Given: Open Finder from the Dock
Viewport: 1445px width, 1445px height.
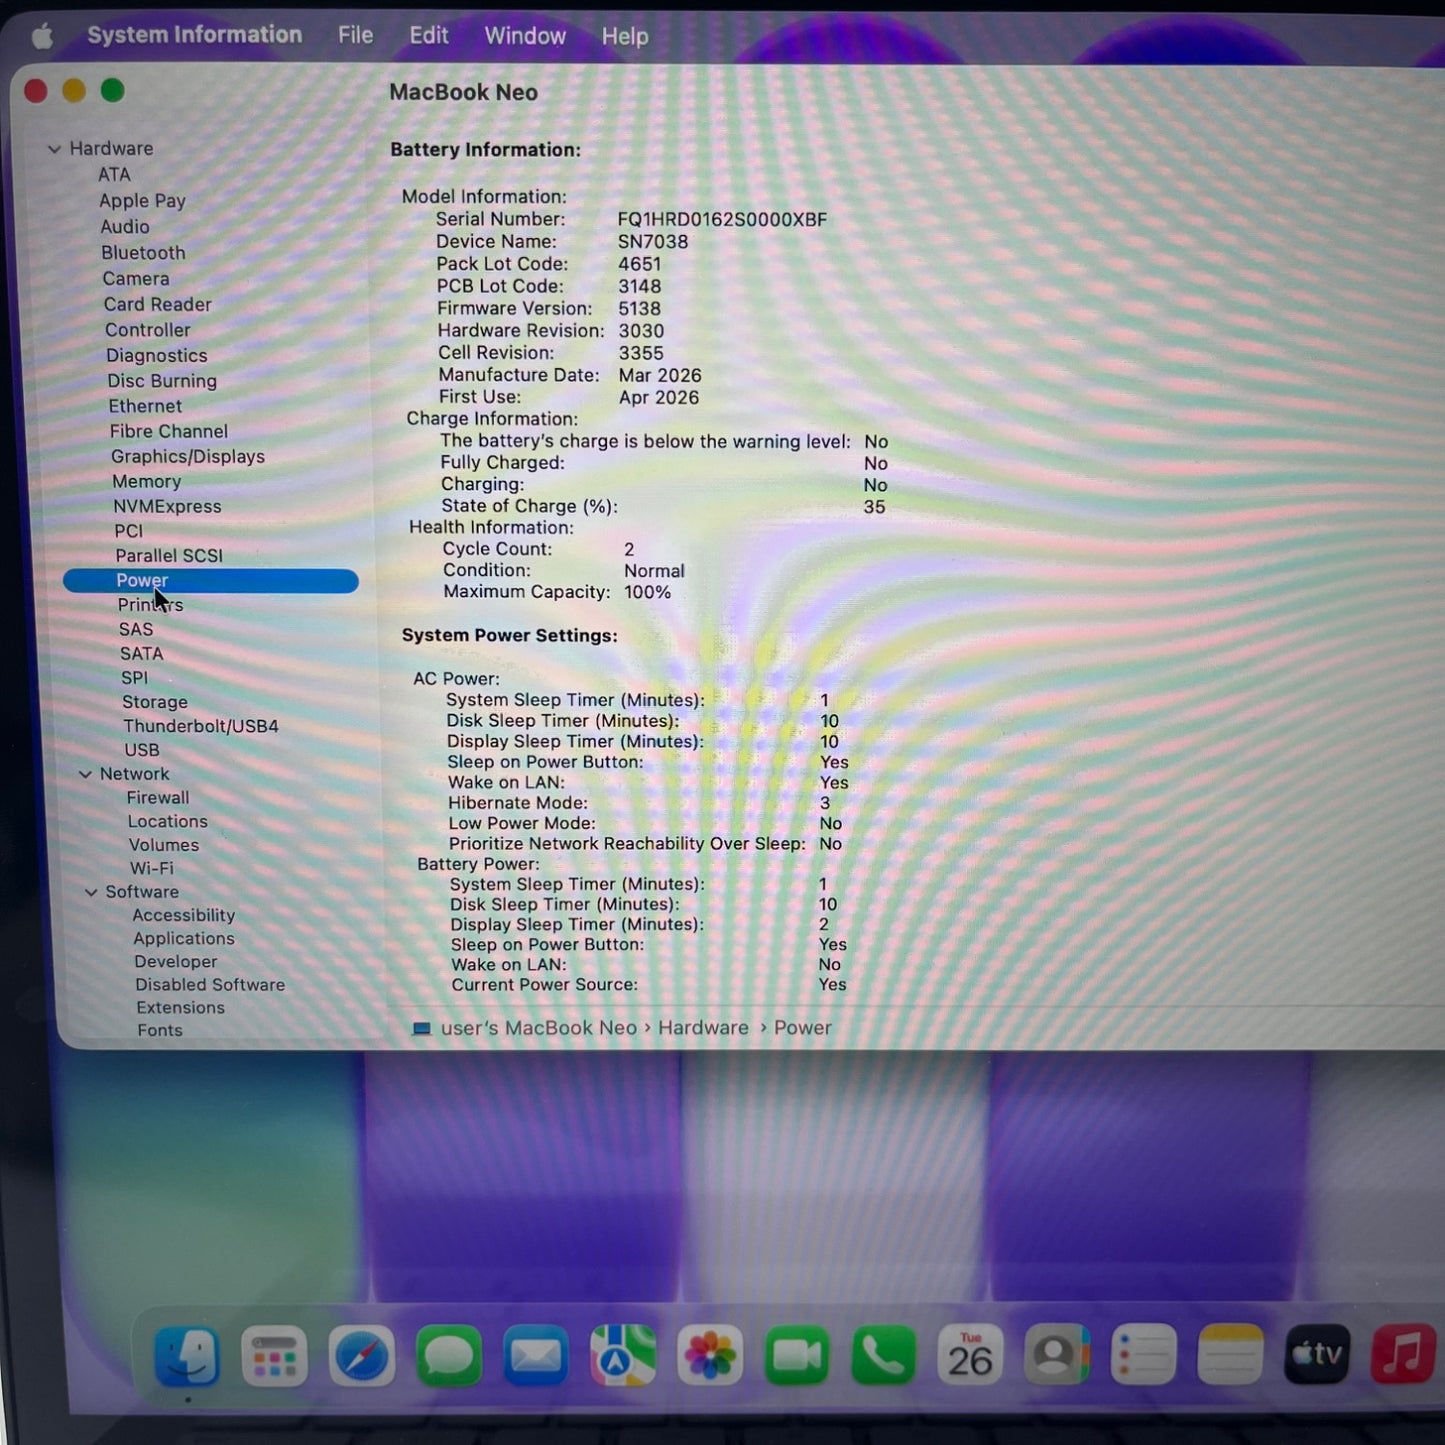Looking at the screenshot, I should pyautogui.click(x=187, y=1356).
